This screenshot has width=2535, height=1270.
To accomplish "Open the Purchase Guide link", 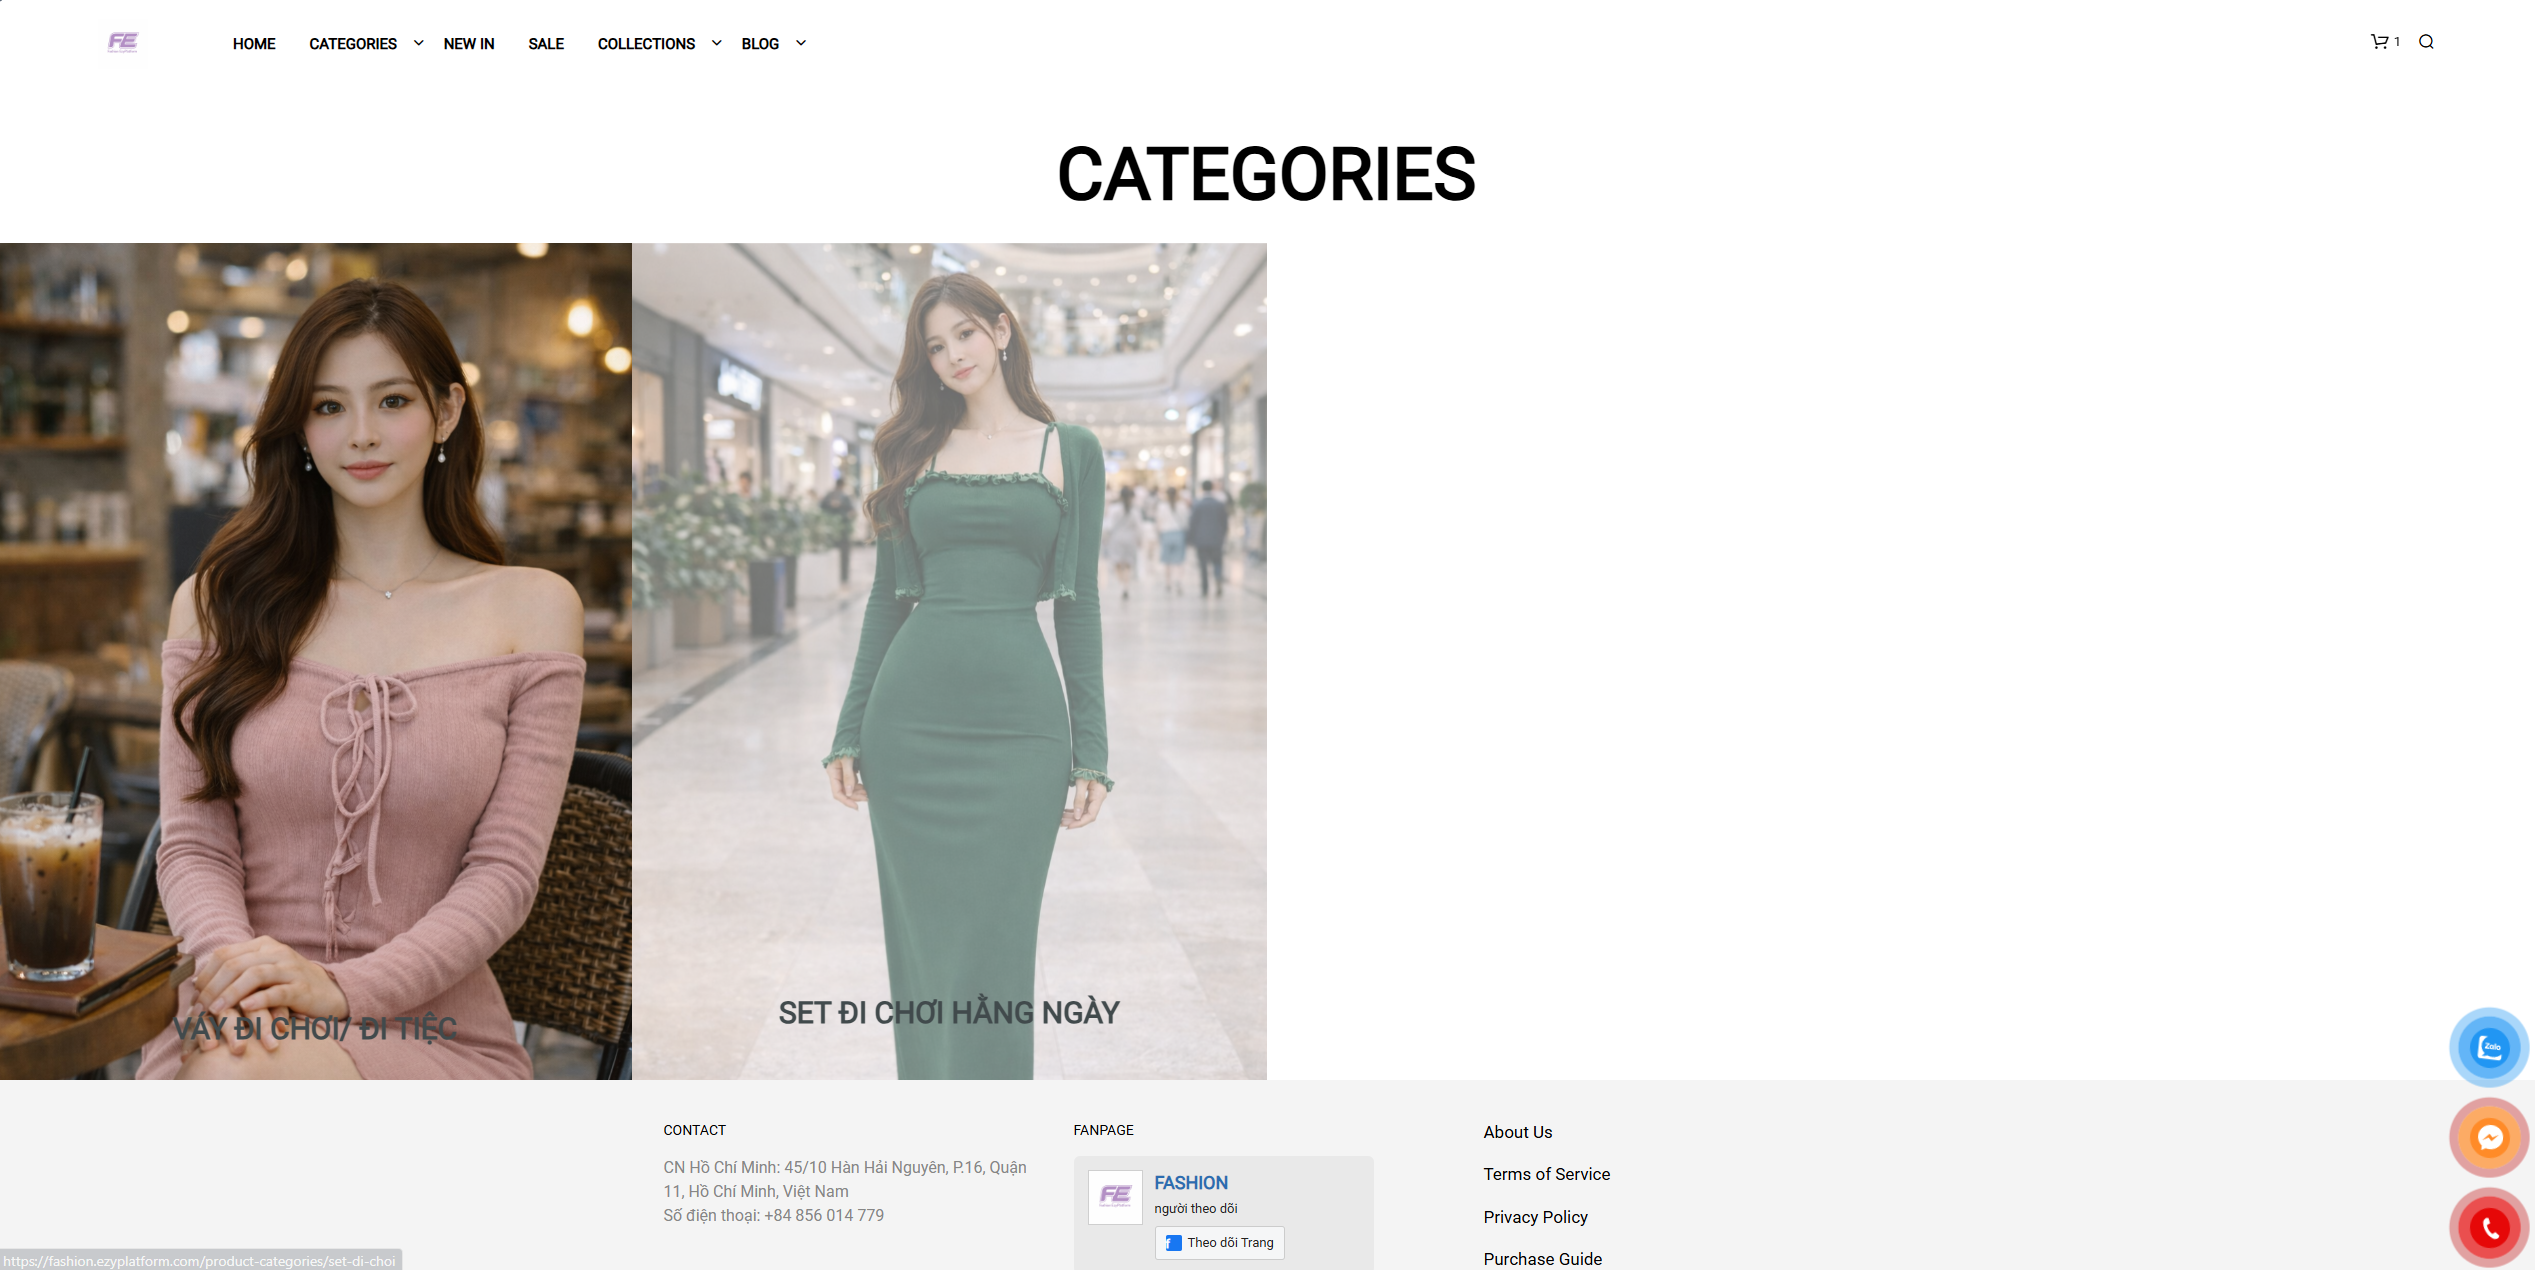I will [1542, 1259].
